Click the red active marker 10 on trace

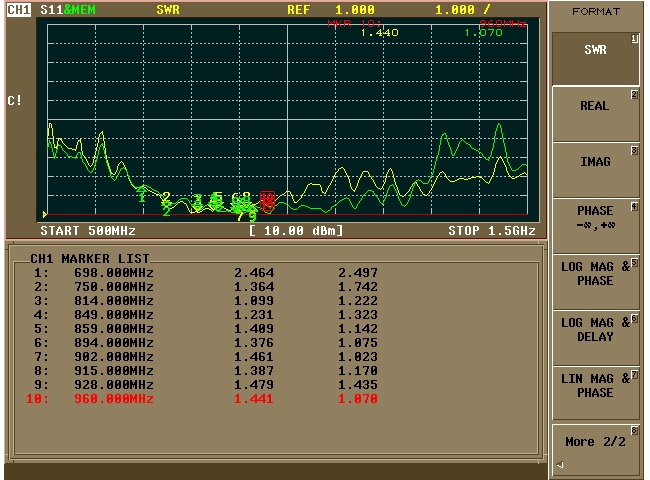[x=267, y=202]
